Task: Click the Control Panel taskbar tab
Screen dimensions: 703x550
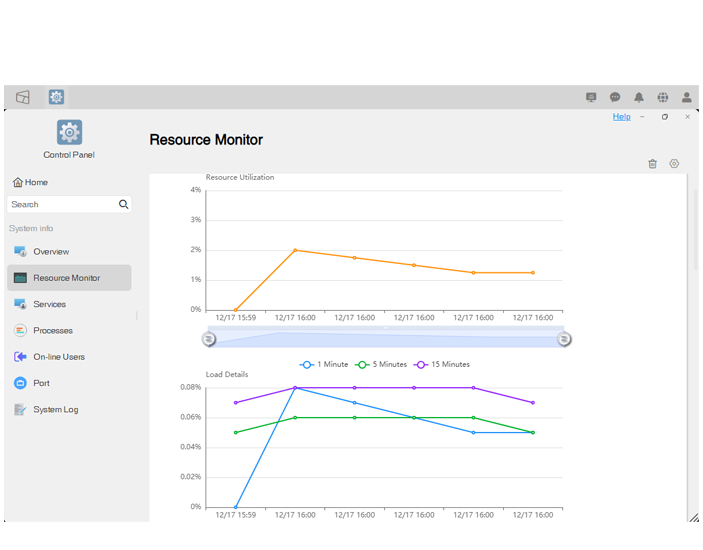Action: (56, 97)
